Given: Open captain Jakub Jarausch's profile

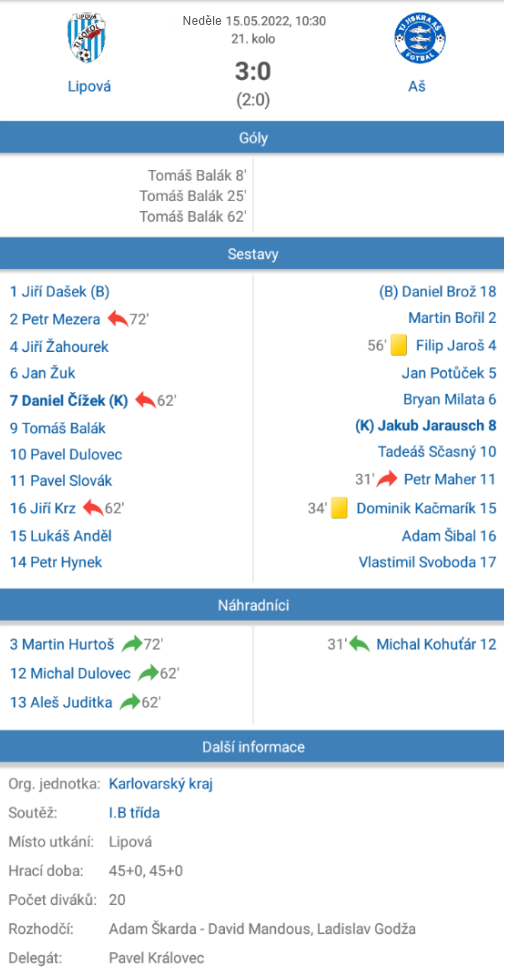Looking at the screenshot, I should (x=426, y=426).
